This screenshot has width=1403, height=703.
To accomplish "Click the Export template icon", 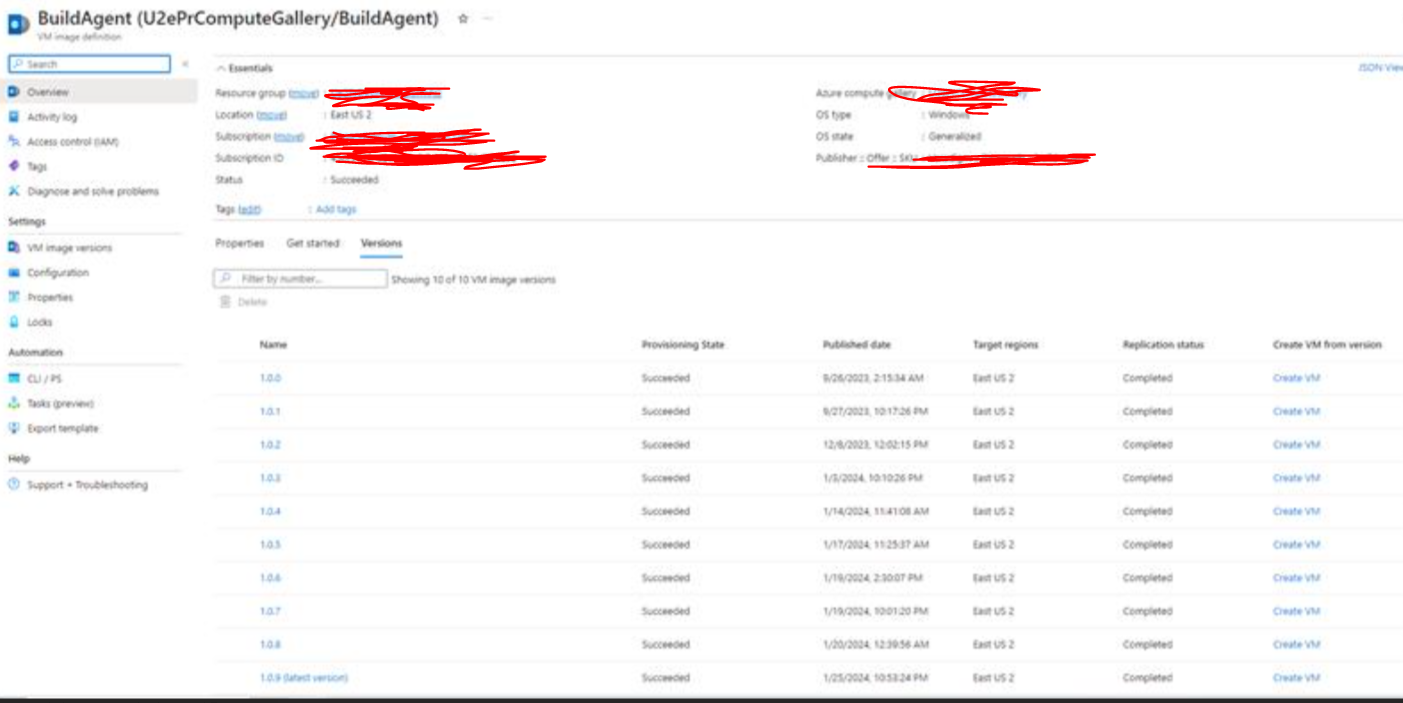I will click(x=14, y=428).
